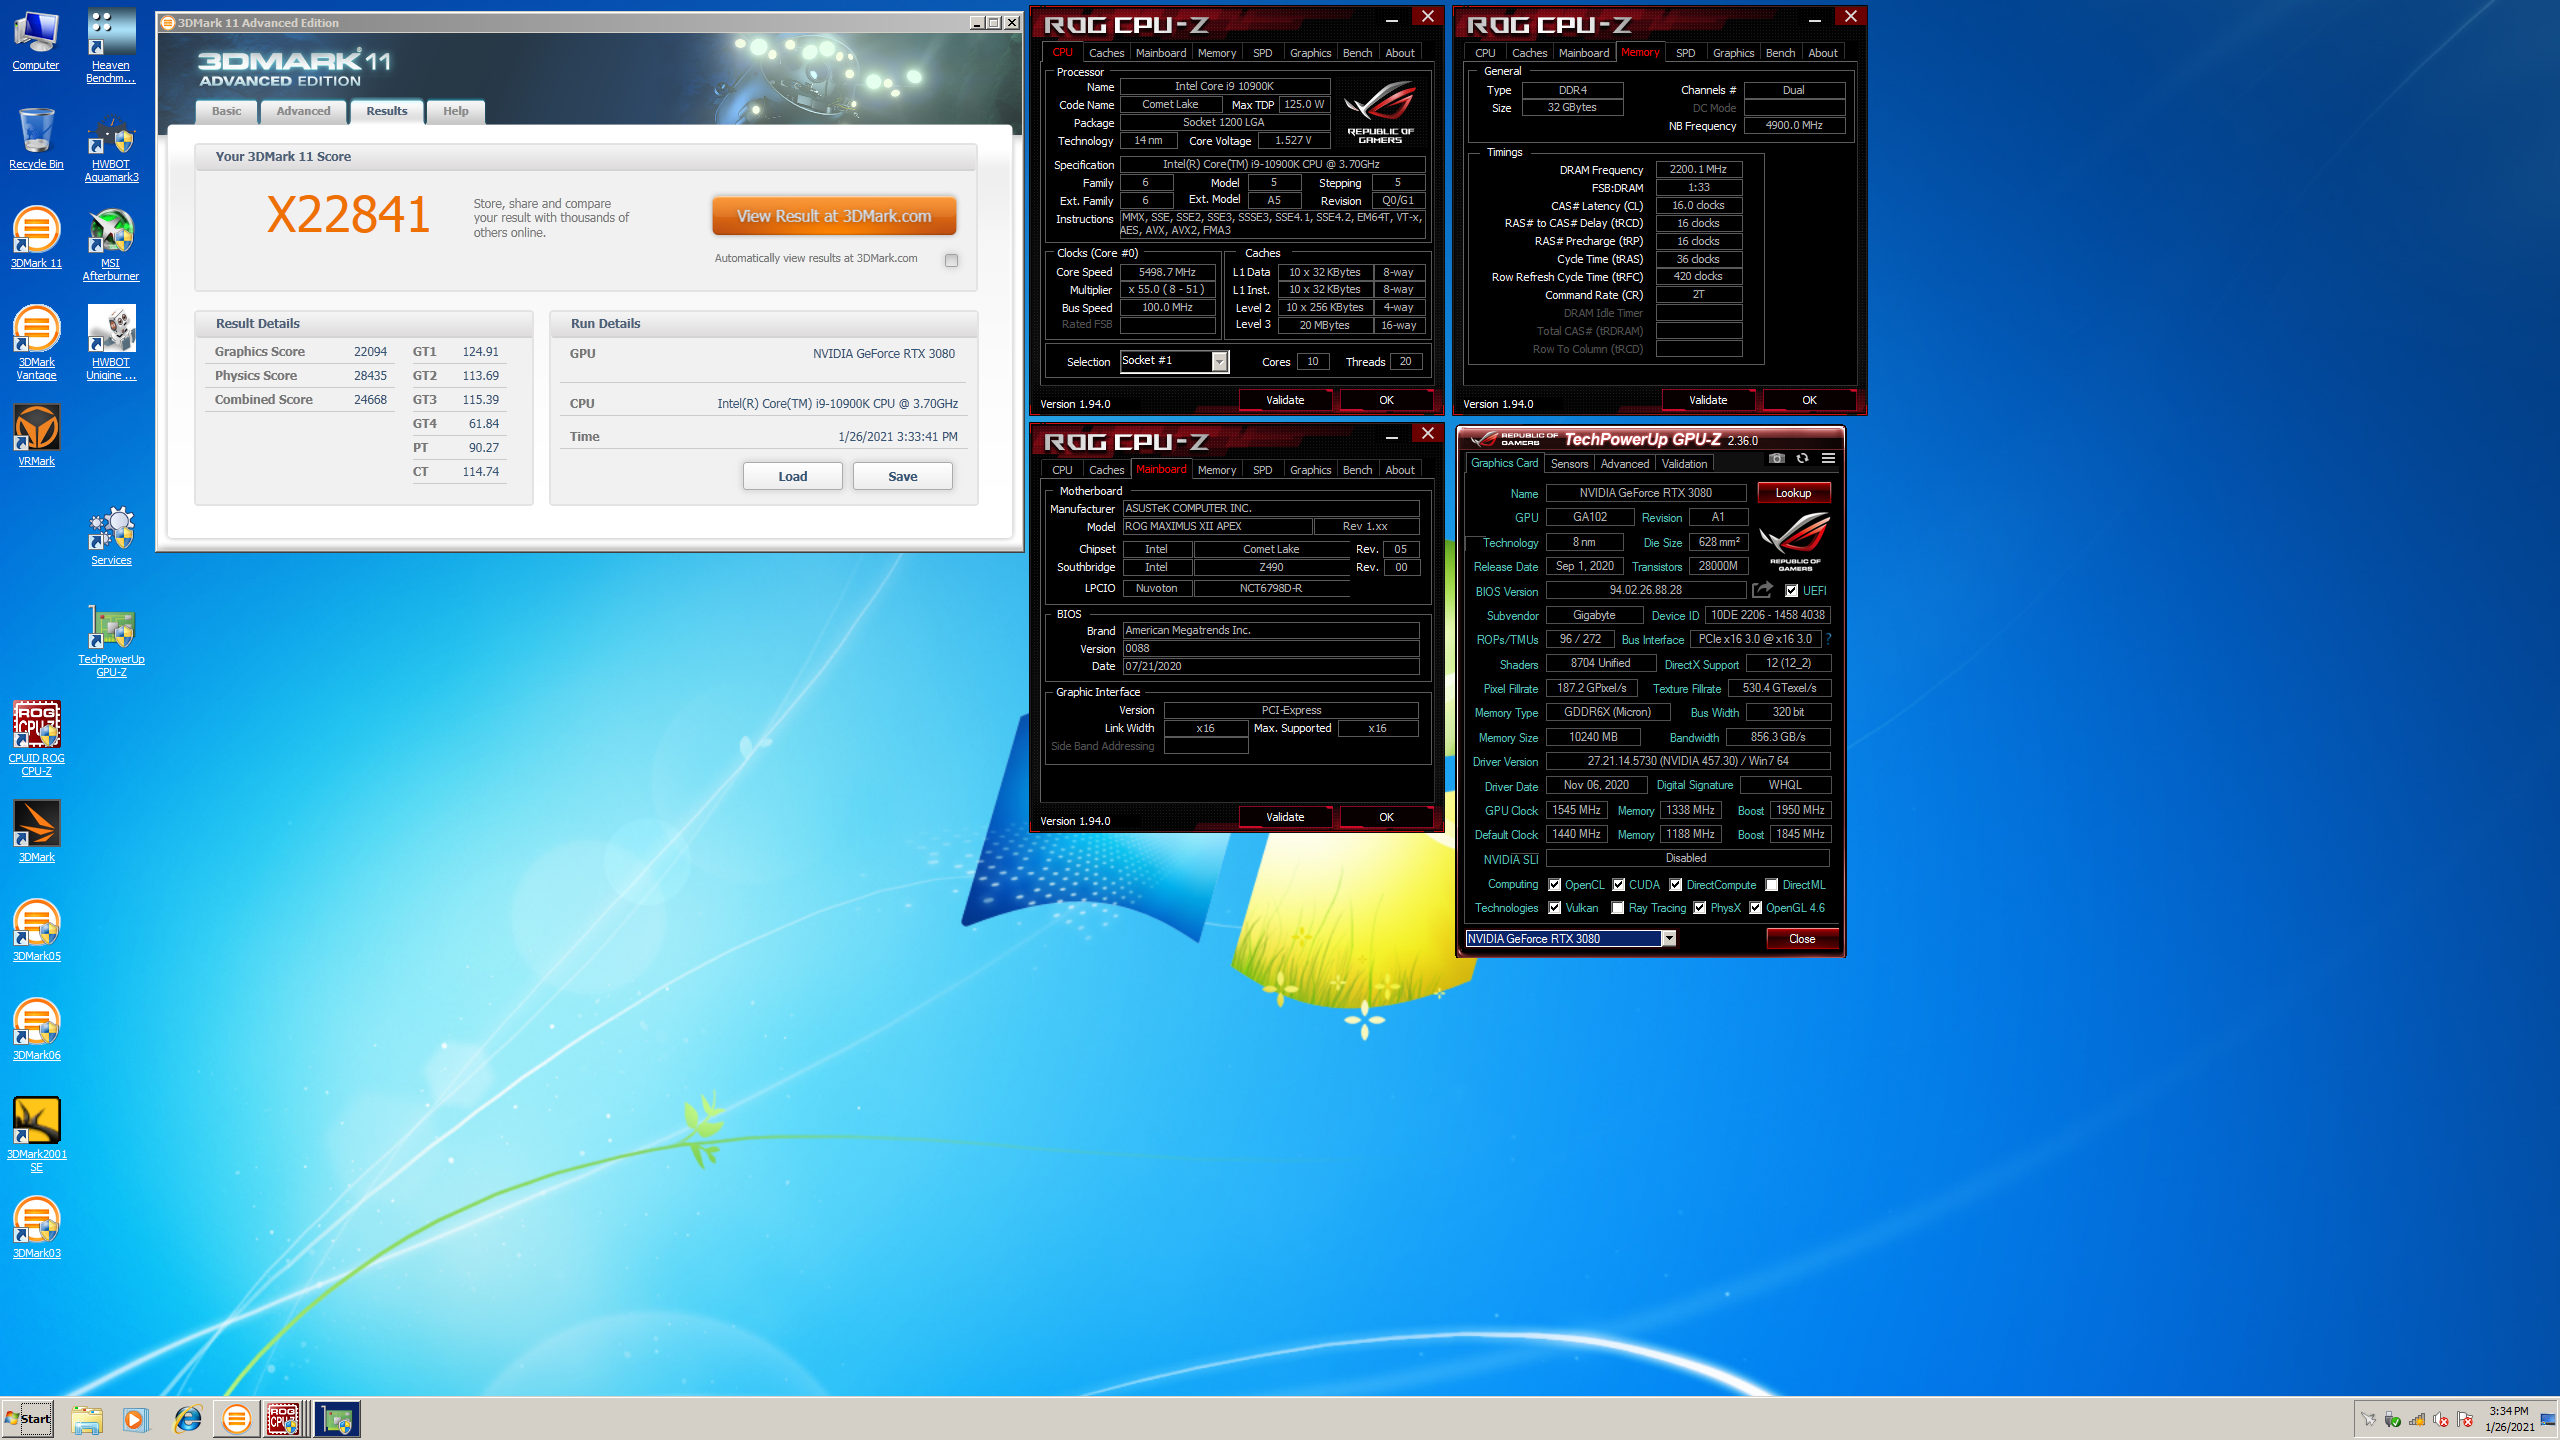
Task: Toggle Ray Tracing checkbox in GPU-Z
Action: pos(1618,908)
